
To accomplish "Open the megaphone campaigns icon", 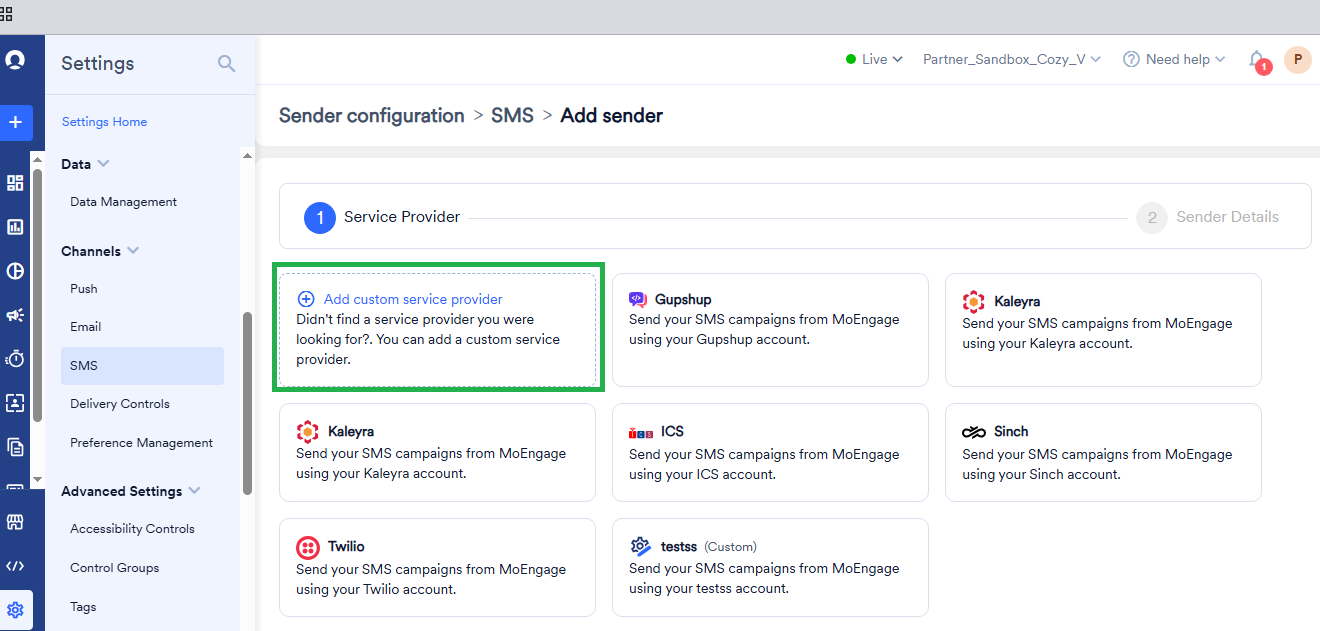I will click(15, 315).
